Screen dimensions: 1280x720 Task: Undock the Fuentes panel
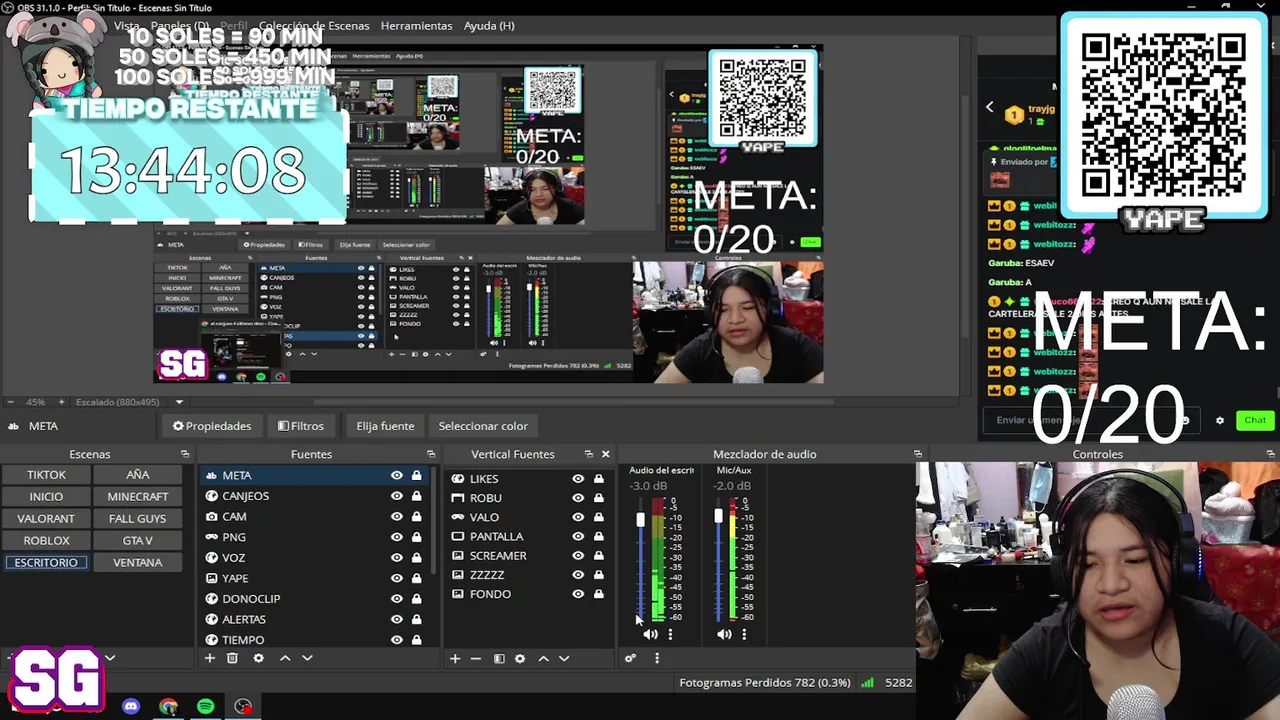[431, 454]
